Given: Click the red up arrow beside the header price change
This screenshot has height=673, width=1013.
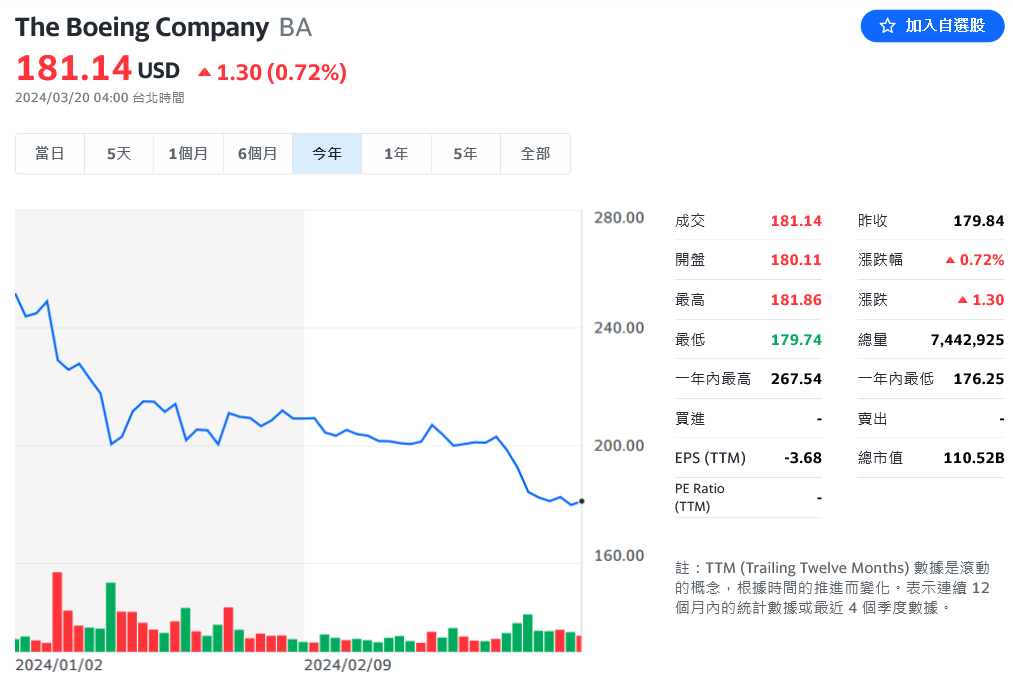Looking at the screenshot, I should (204, 72).
